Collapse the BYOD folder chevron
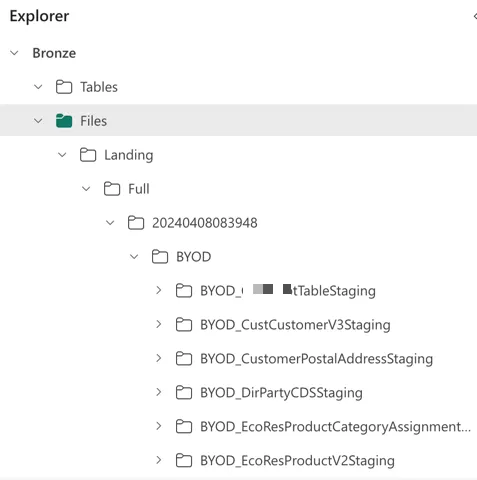 pyautogui.click(x=134, y=257)
